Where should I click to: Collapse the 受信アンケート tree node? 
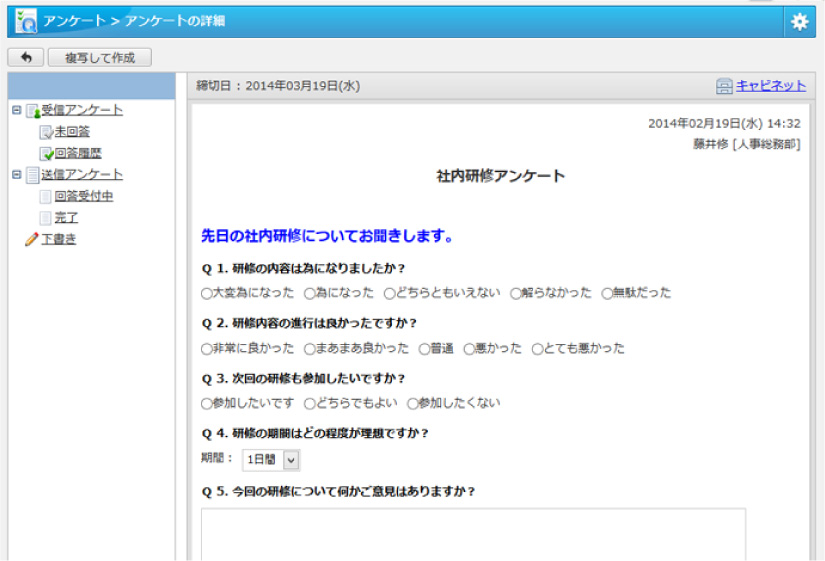click(16, 110)
